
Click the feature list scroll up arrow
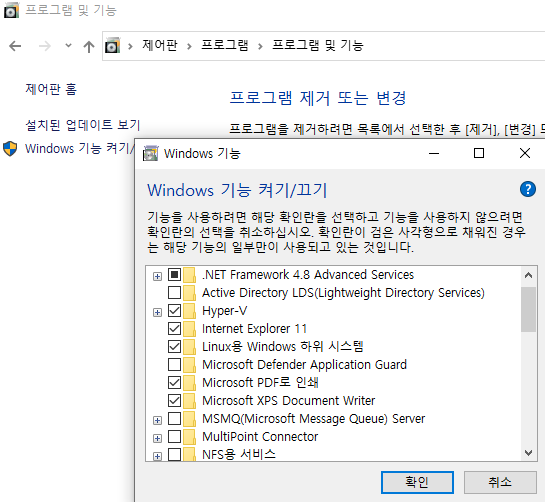tap(528, 276)
